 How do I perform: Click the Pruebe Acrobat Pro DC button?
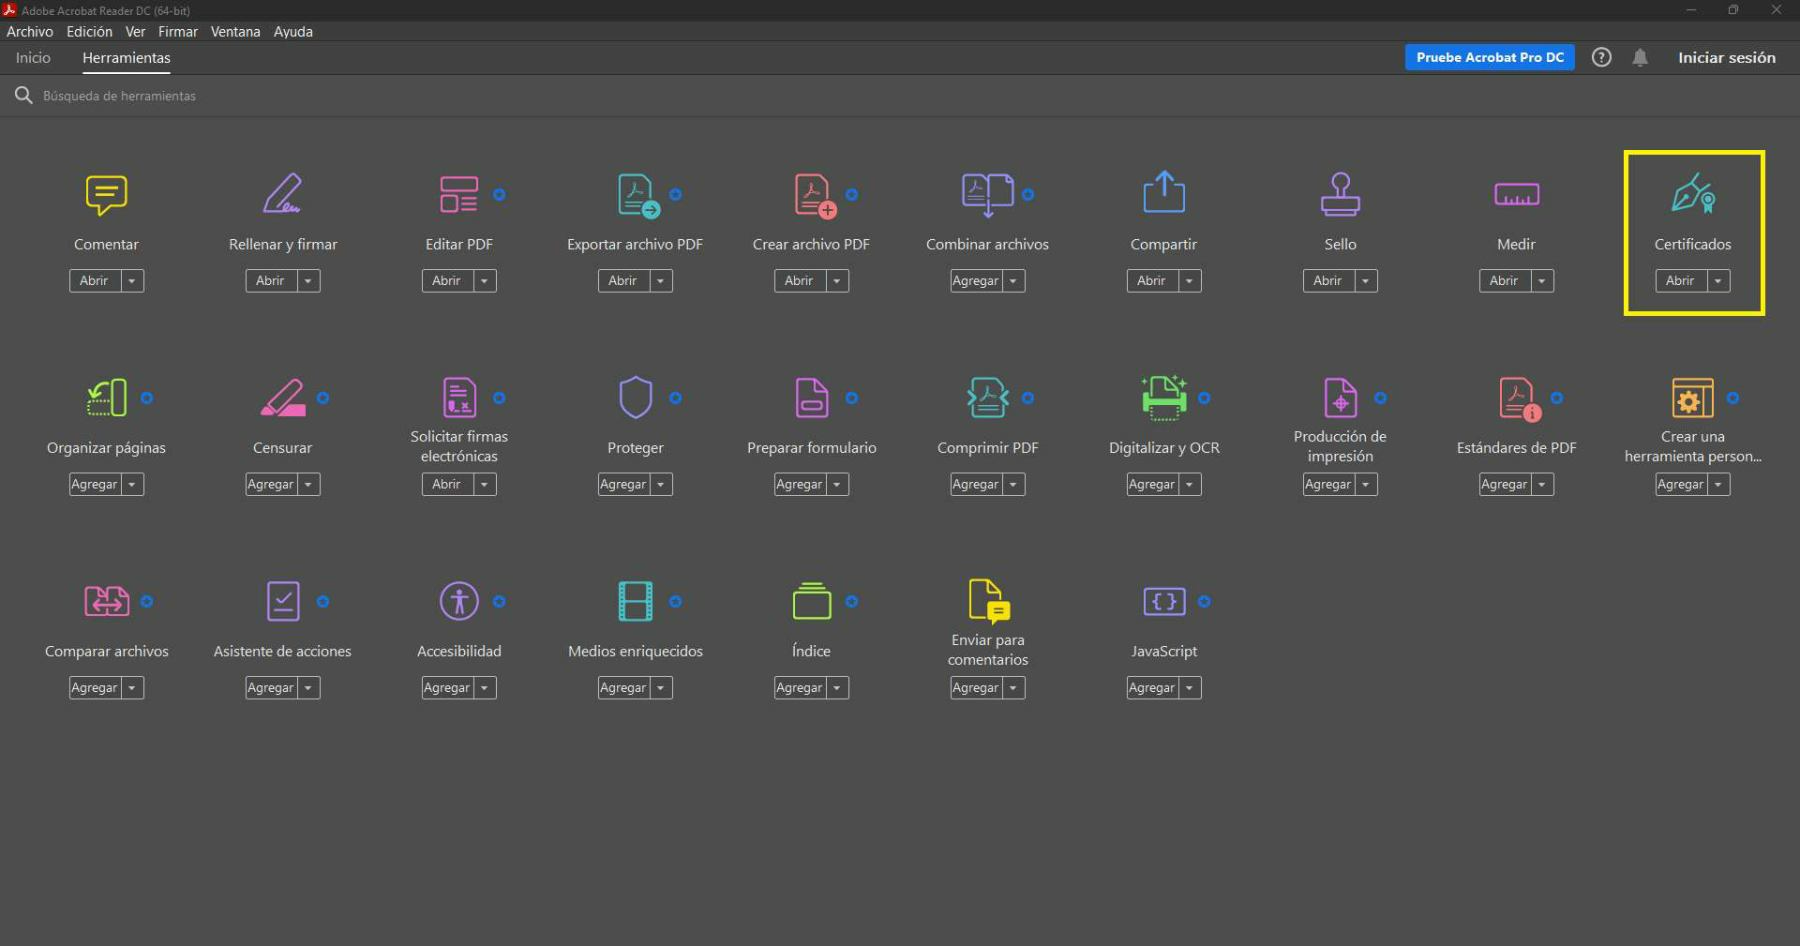(x=1490, y=58)
